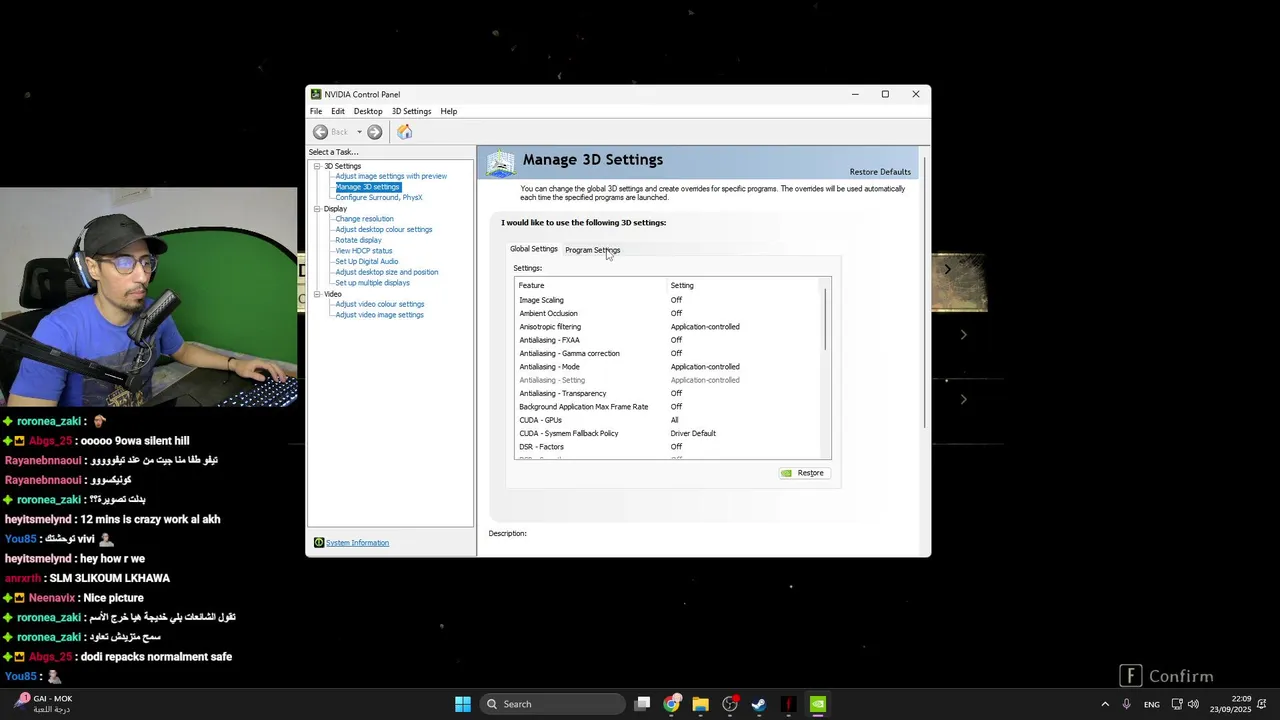Open View HDCP status task

click(364, 251)
